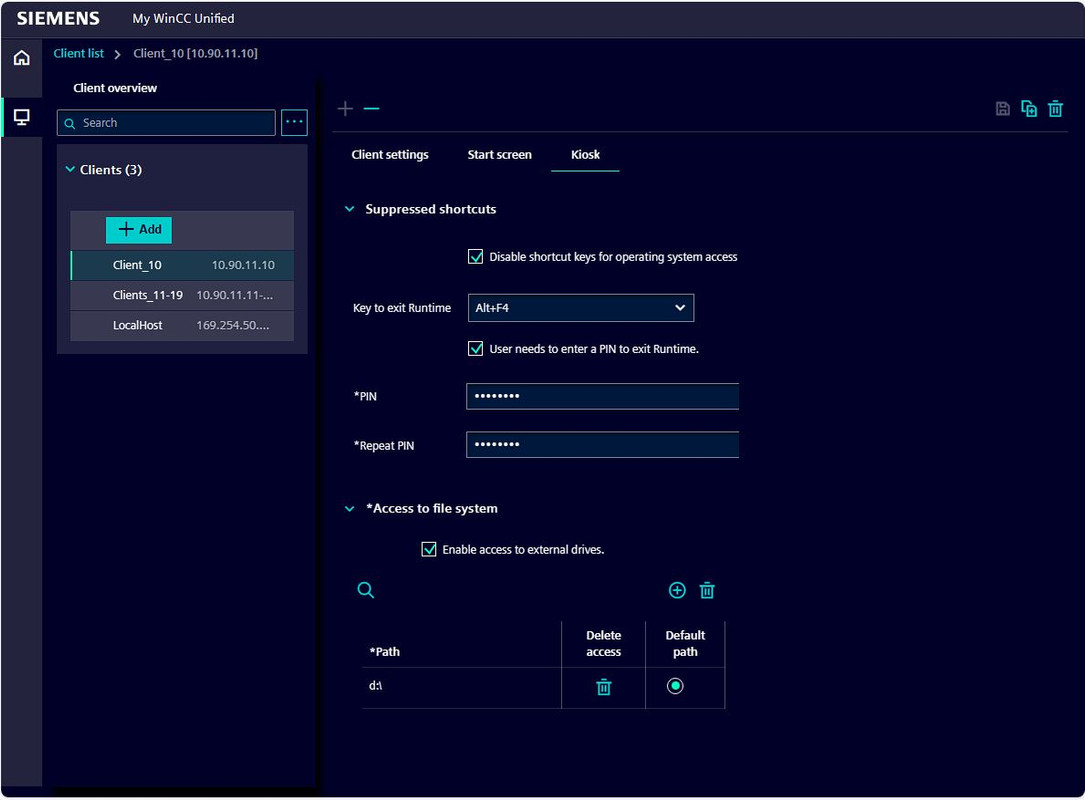The image size is (1085, 800).
Task: Click trash icon next to add path icon
Action: (706, 590)
